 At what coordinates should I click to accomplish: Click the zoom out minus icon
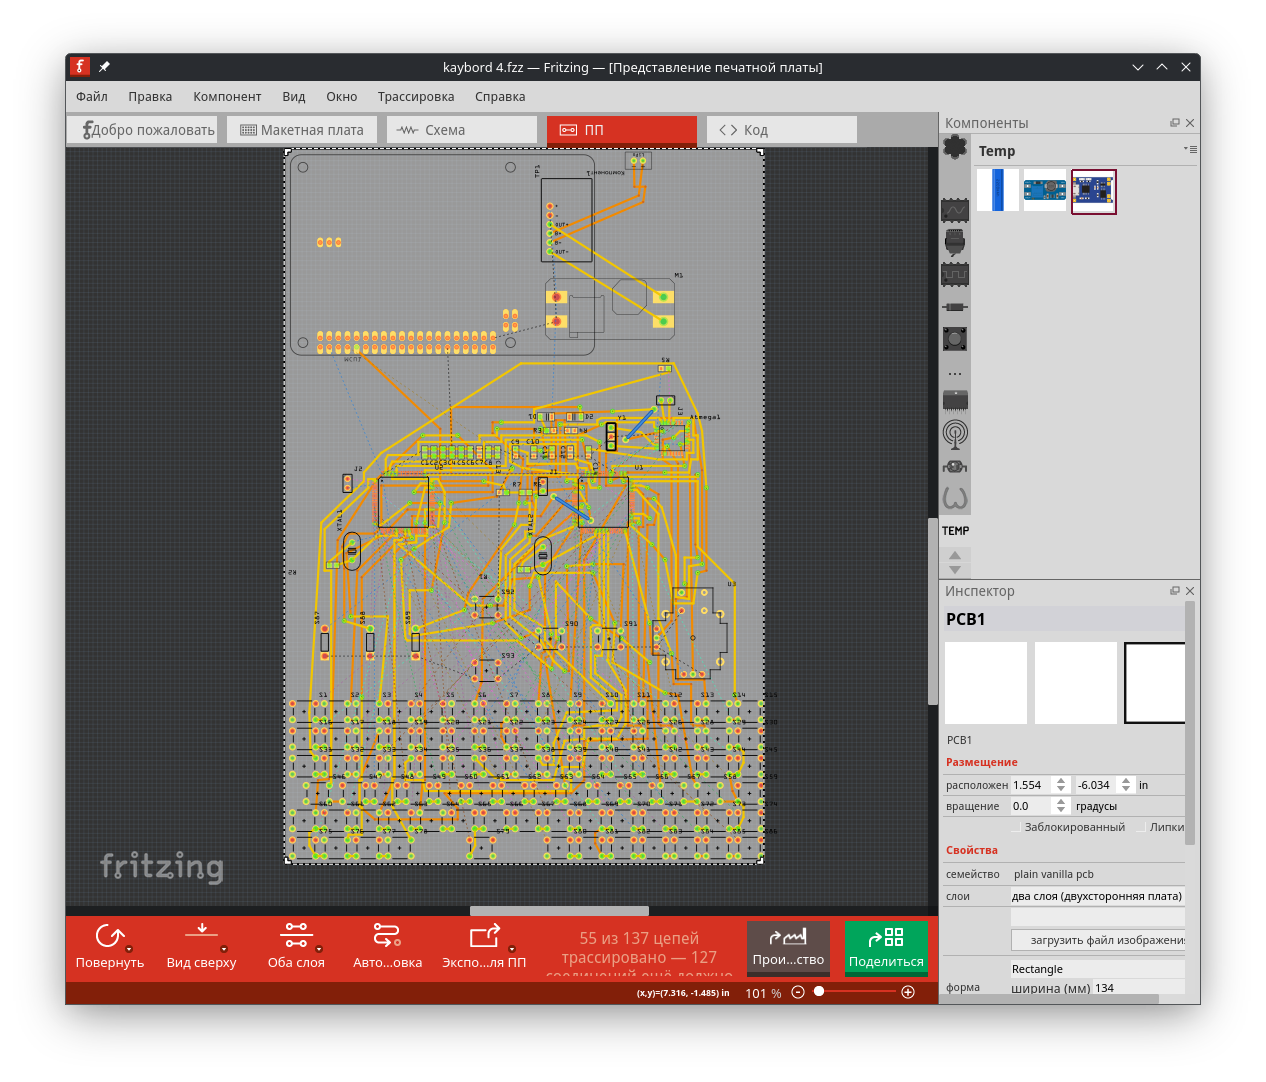(x=798, y=992)
